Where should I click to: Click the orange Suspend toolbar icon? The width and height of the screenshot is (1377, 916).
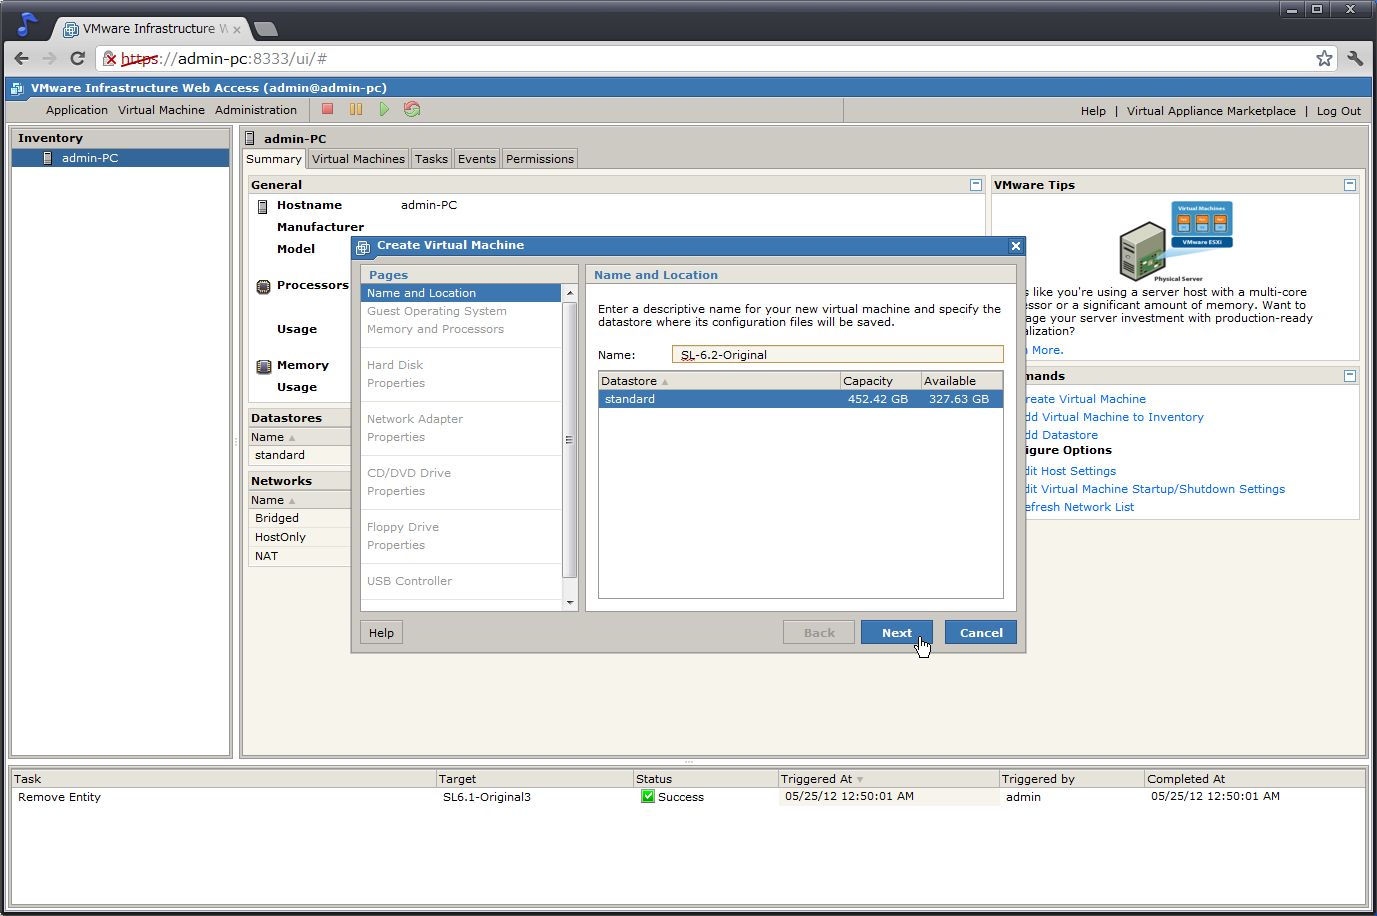coord(356,109)
